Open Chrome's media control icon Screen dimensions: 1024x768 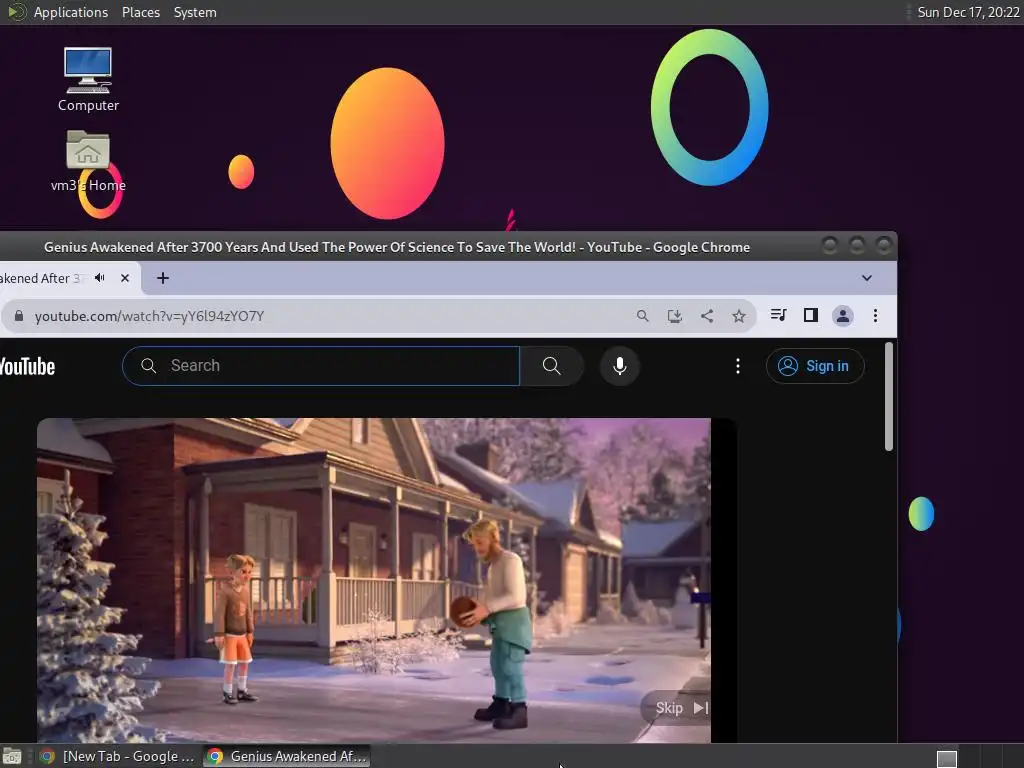pyautogui.click(x=778, y=315)
